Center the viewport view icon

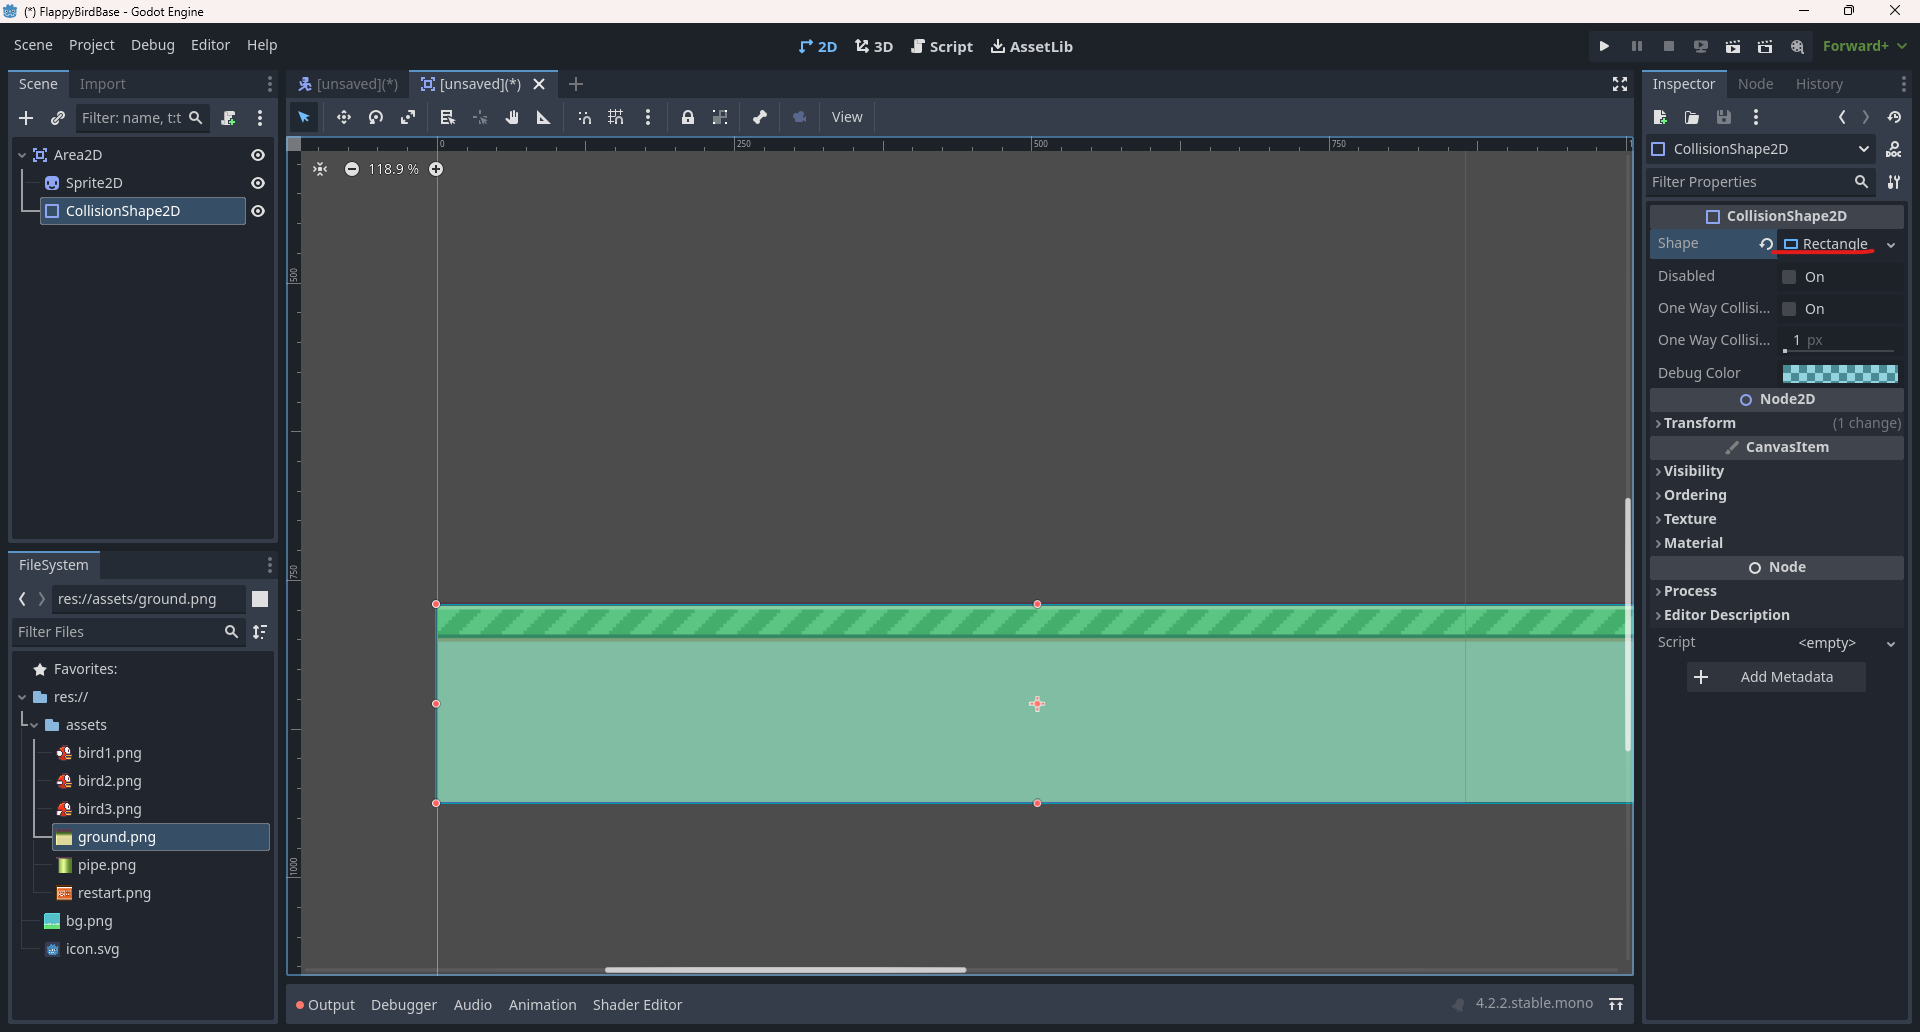[x=320, y=169]
